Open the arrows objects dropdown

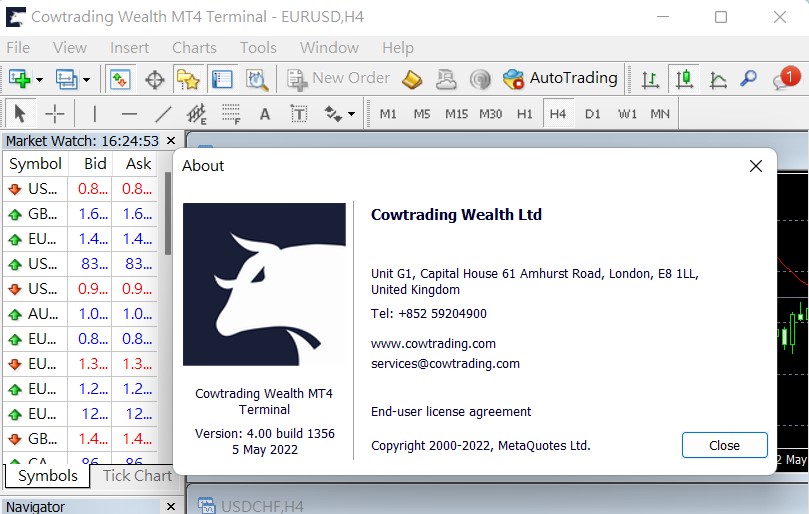(x=351, y=114)
